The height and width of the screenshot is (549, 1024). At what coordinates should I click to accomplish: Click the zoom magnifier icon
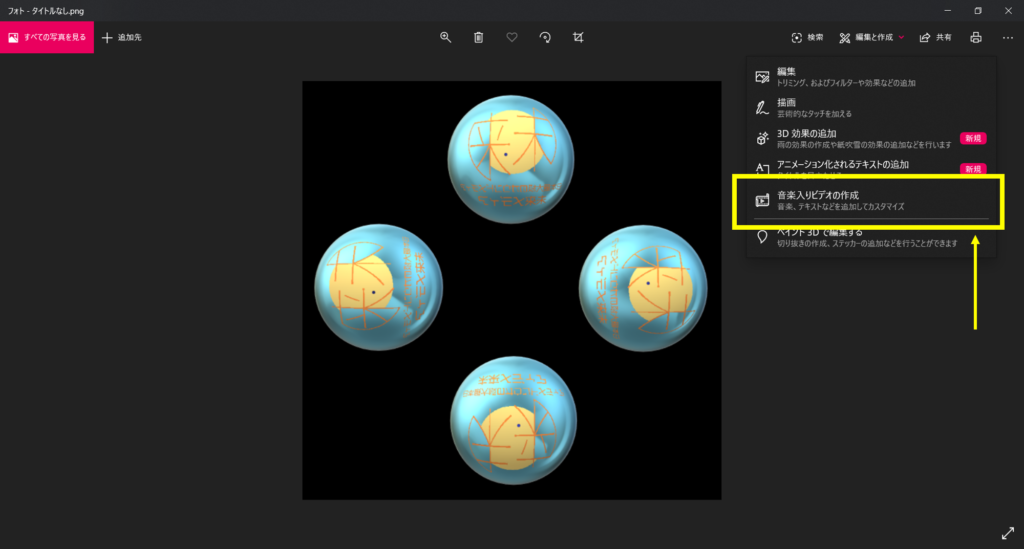click(x=445, y=37)
